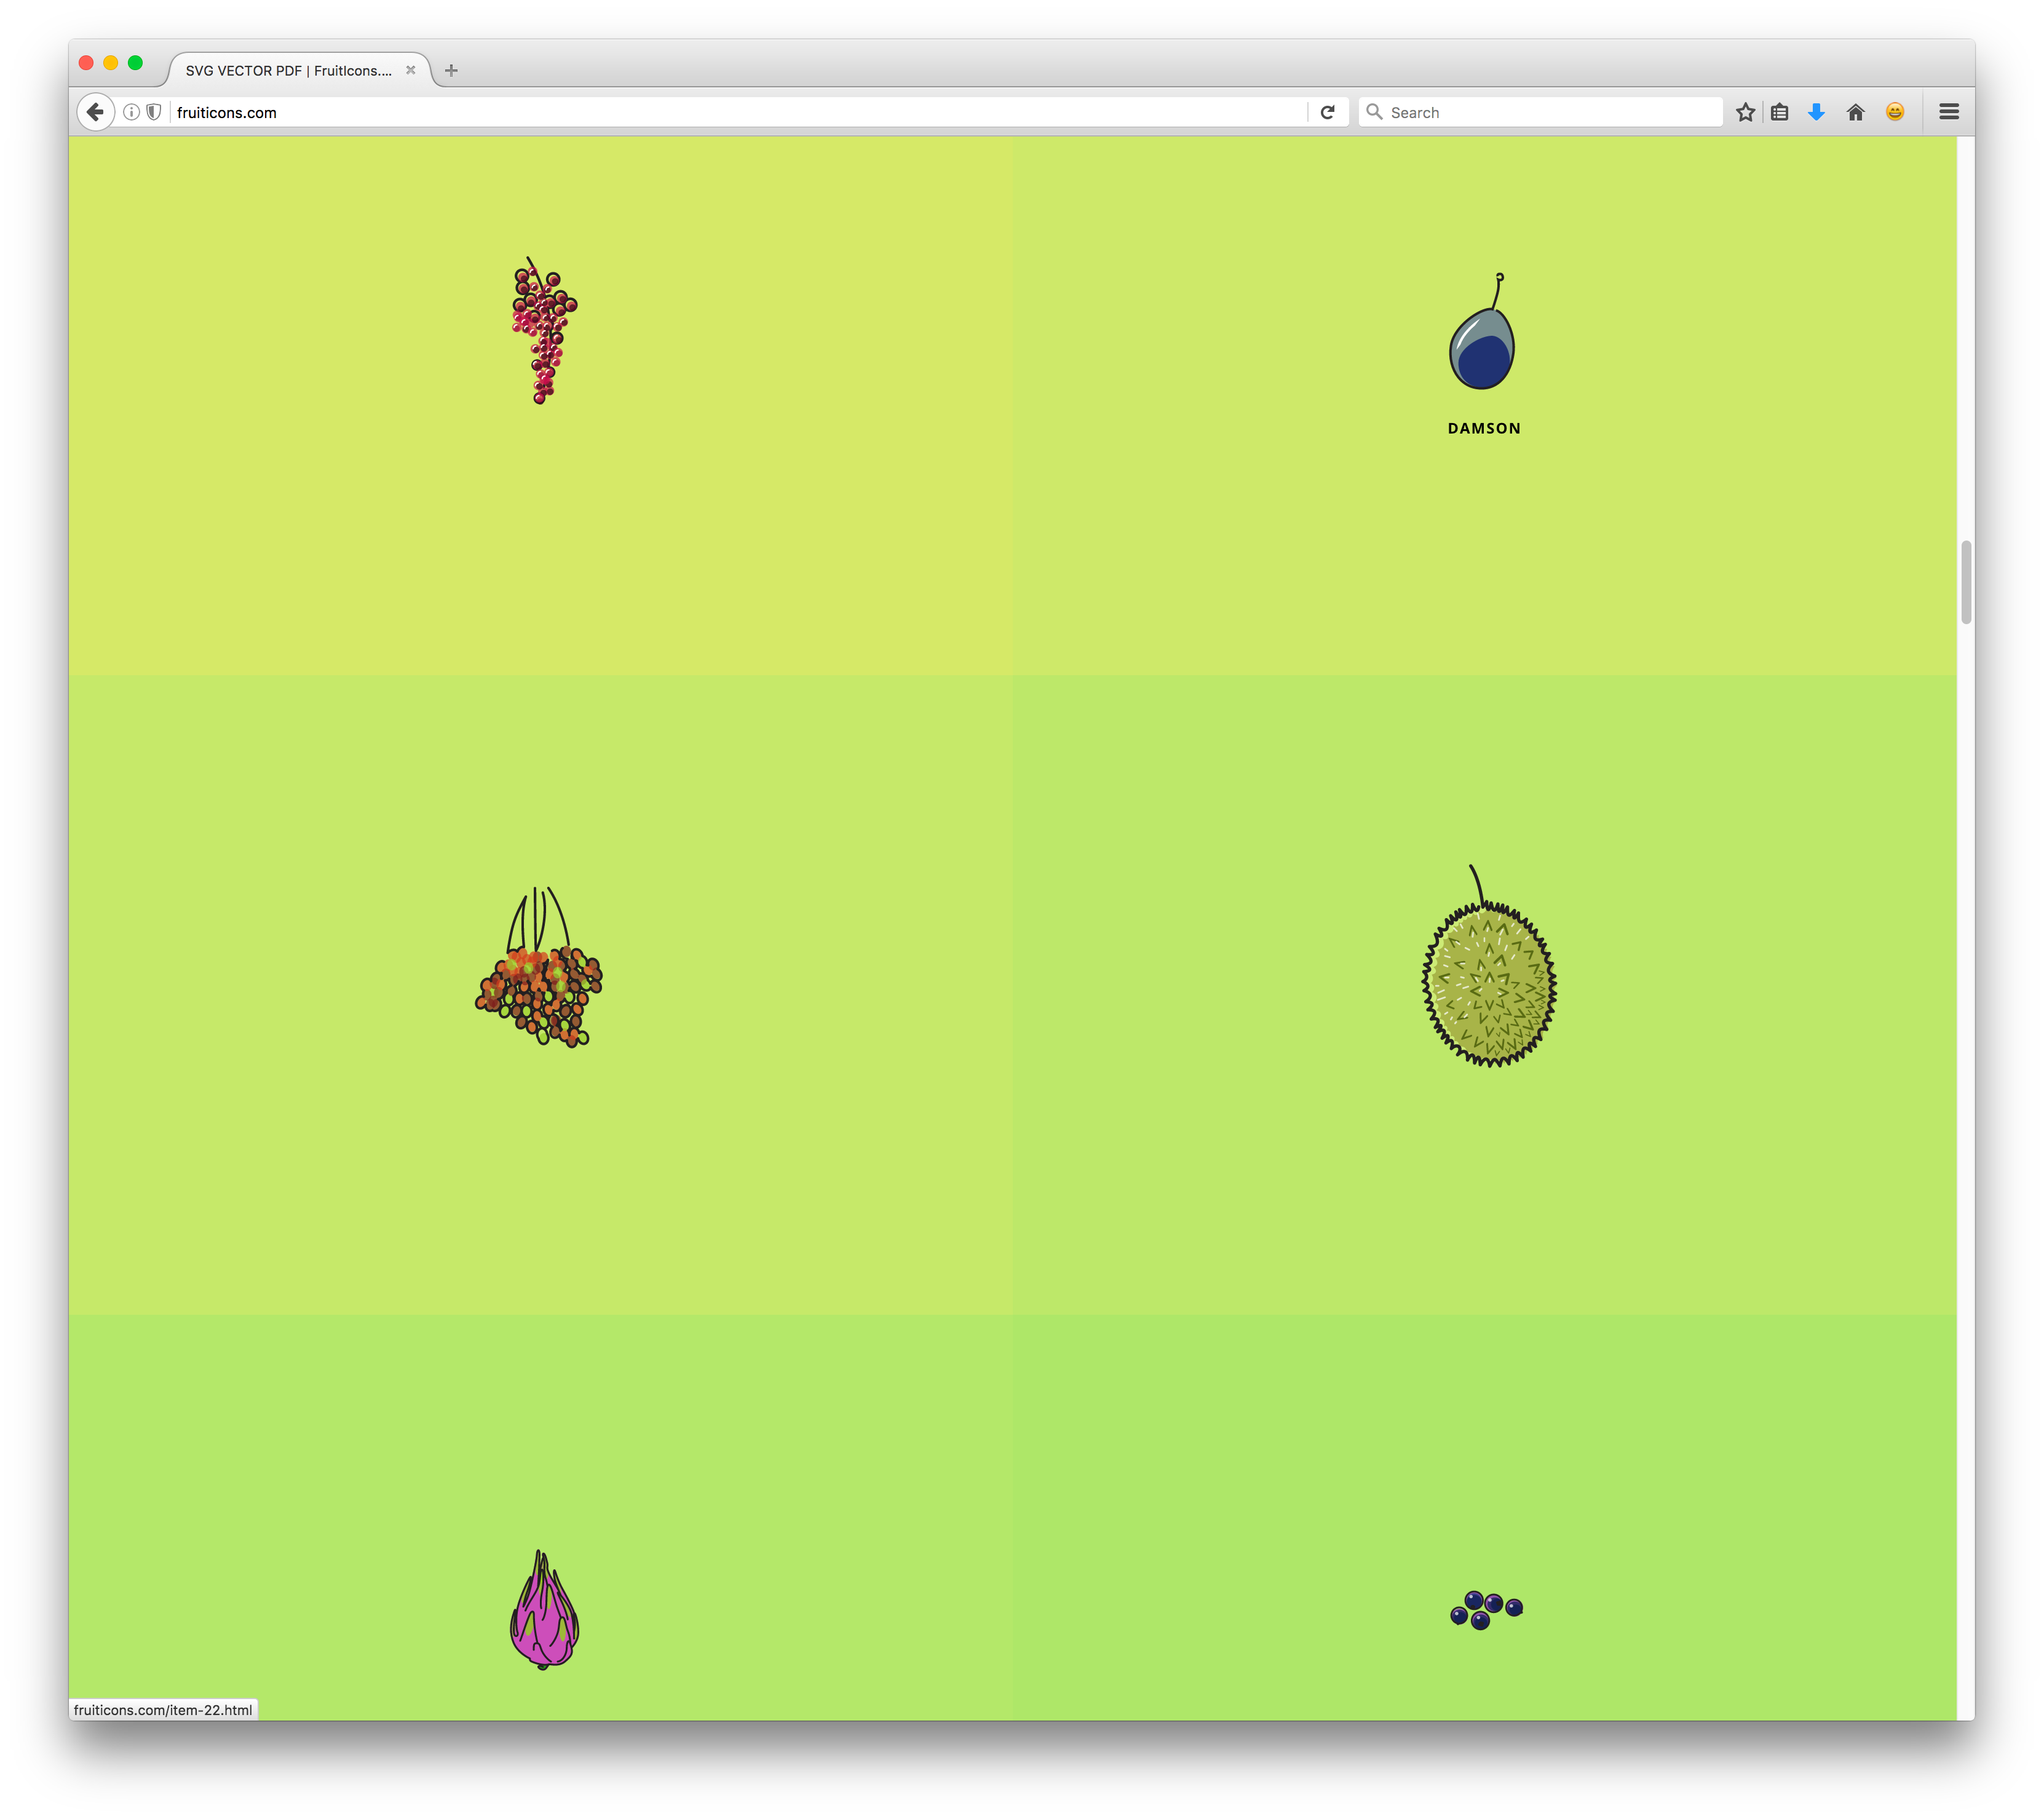Open tracking protection shield
2044x1819 pixels.
[153, 112]
